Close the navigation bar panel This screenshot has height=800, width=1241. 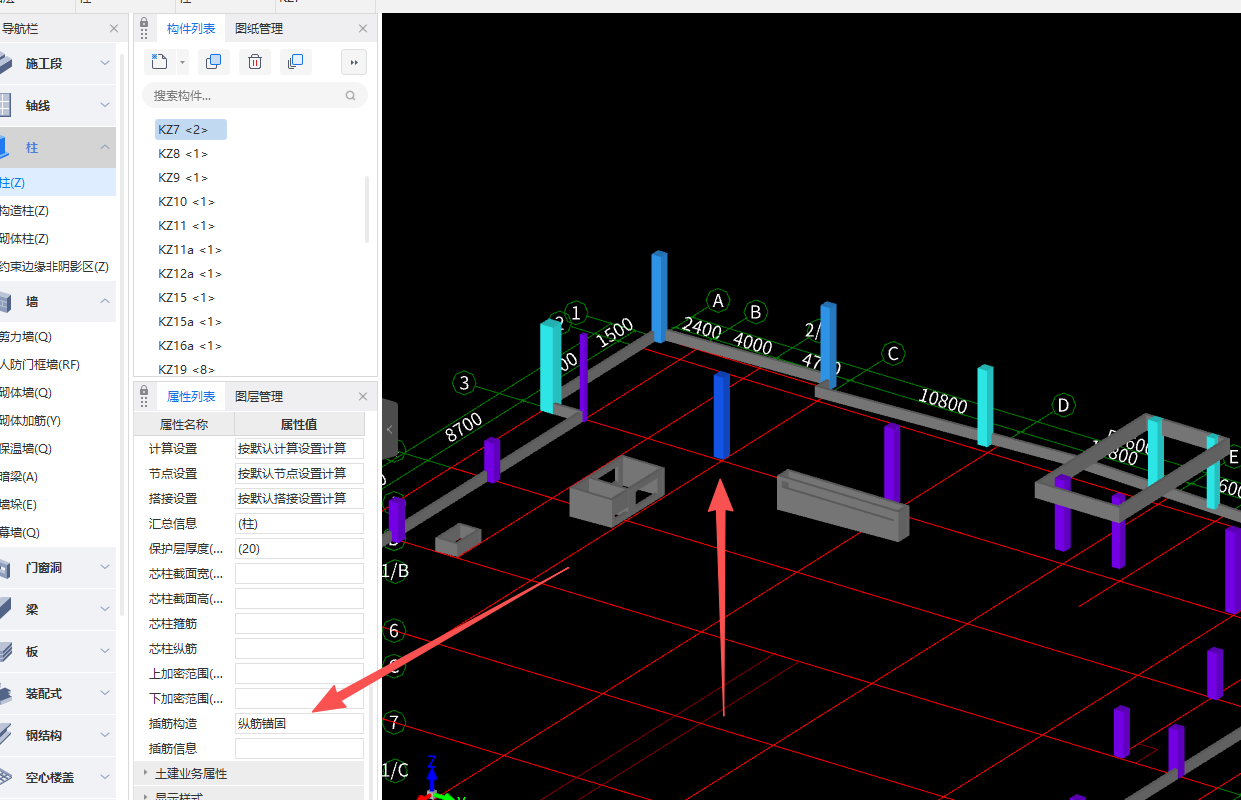click(x=114, y=29)
